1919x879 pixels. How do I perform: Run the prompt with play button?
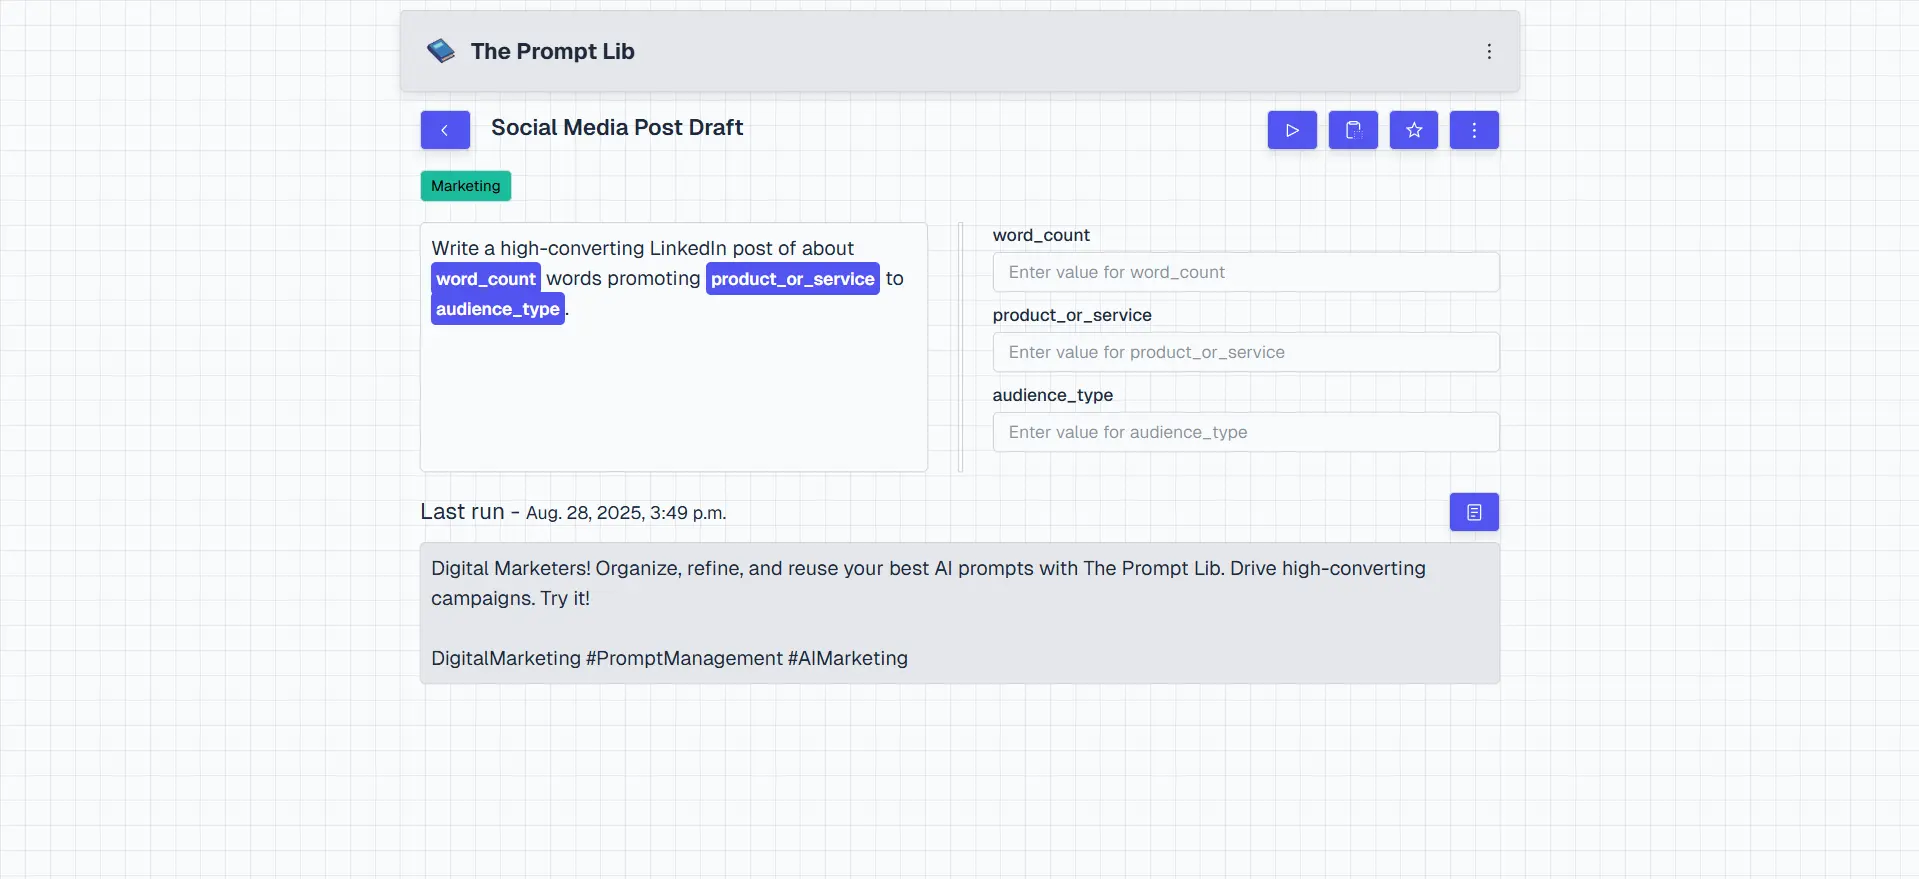tap(1292, 130)
